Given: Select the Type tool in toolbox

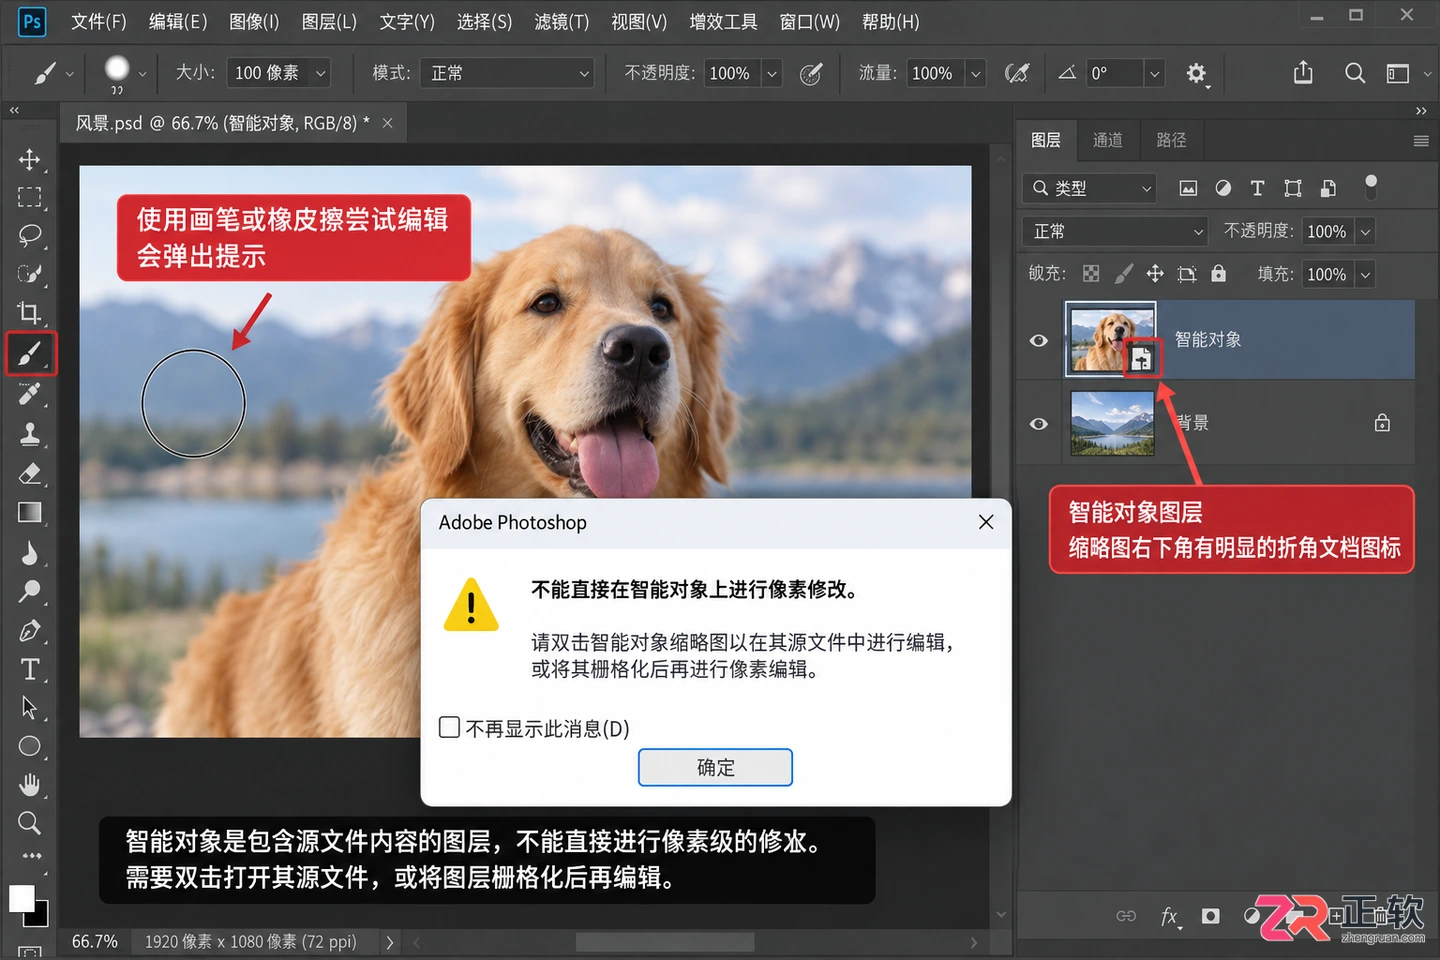Looking at the screenshot, I should (30, 669).
